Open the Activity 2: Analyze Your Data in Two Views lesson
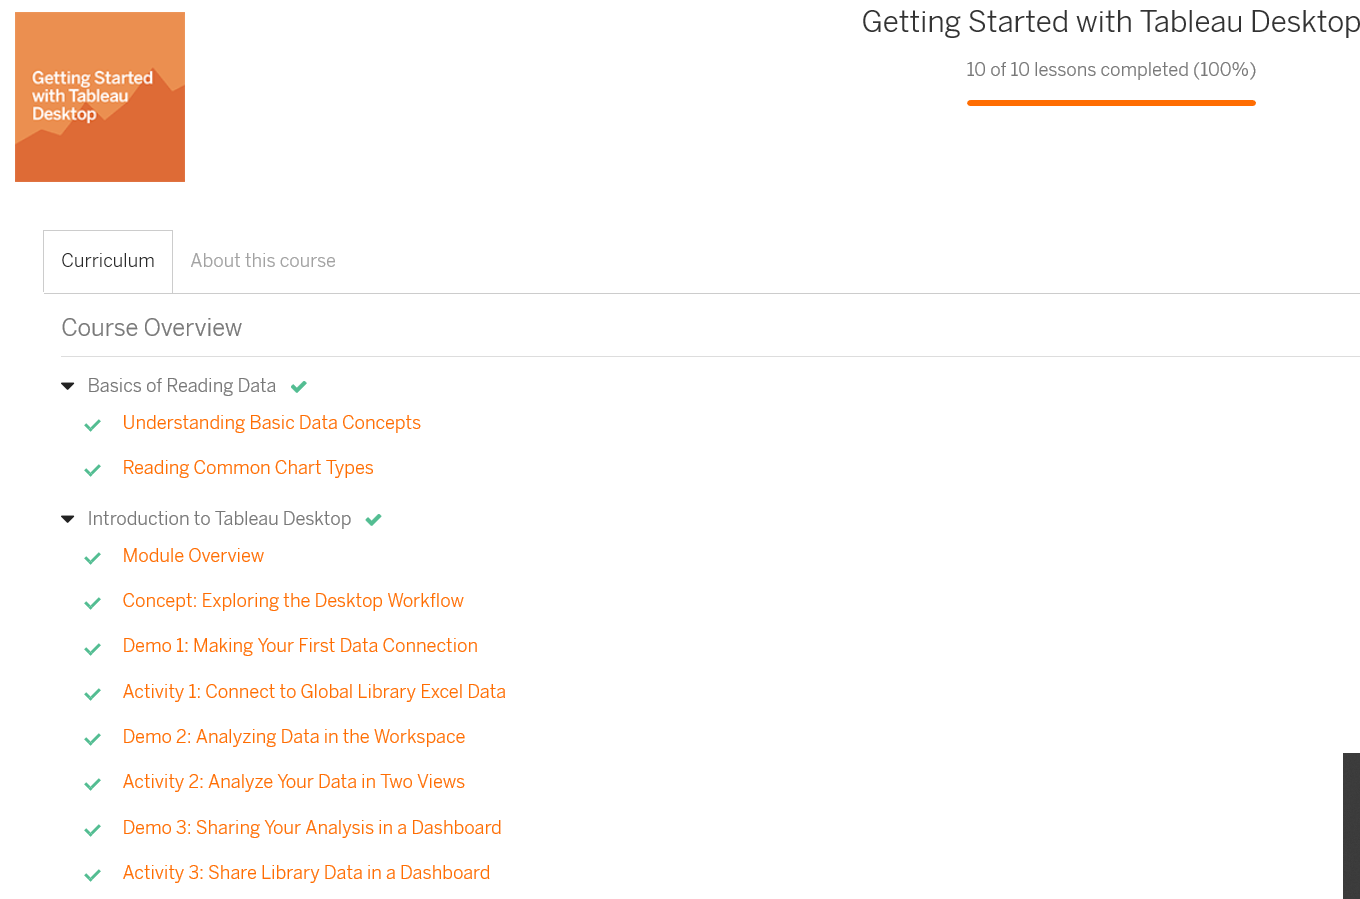This screenshot has height=899, width=1360. pos(293,782)
